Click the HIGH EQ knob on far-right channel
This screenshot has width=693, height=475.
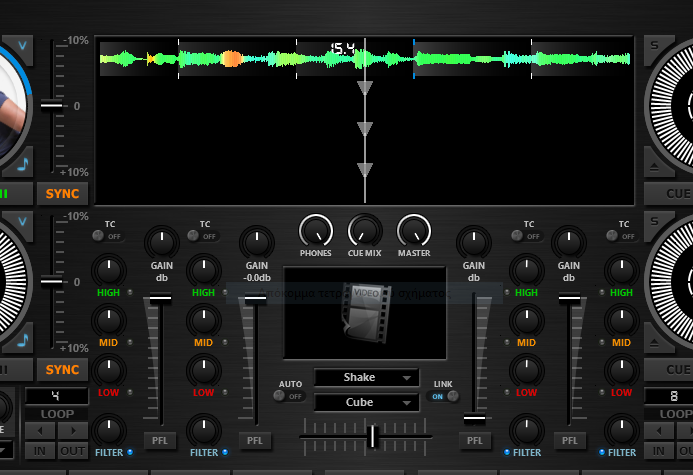621,270
